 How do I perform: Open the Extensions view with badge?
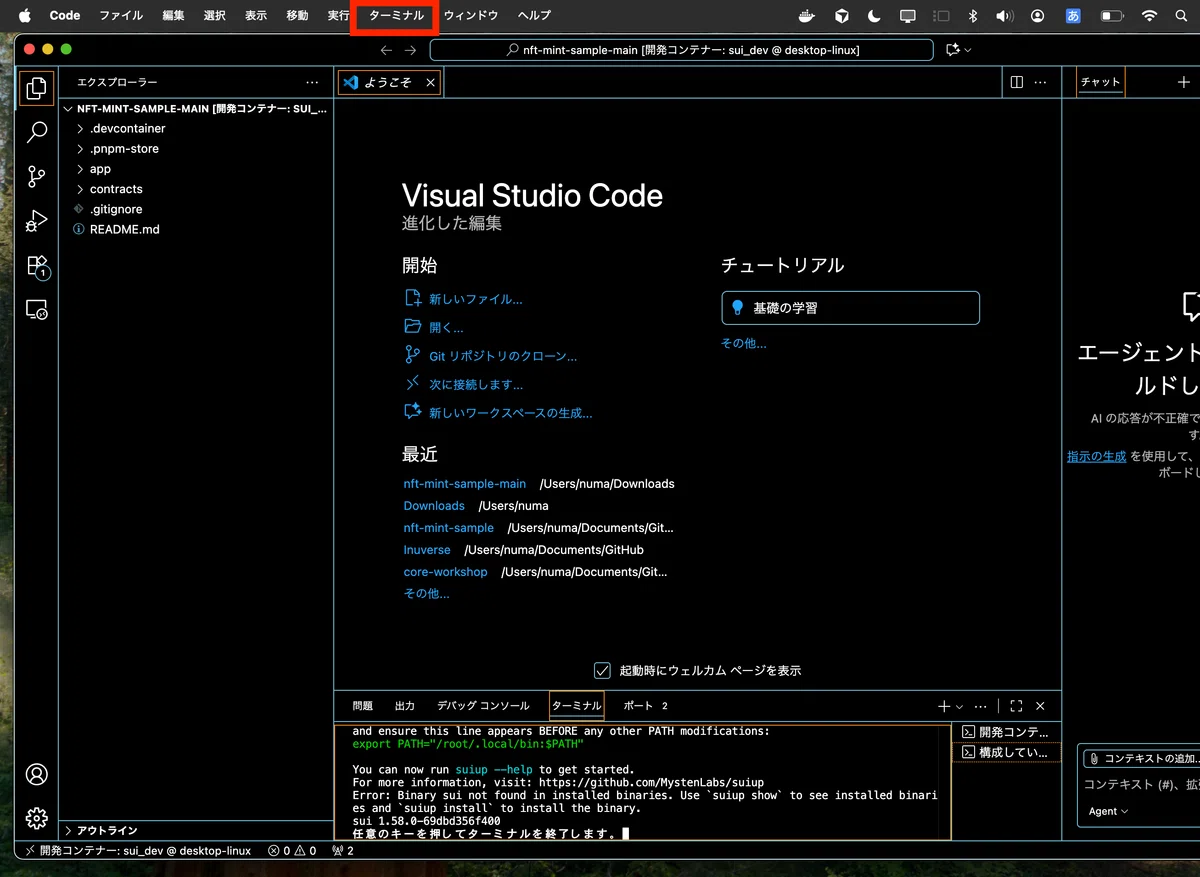36,266
